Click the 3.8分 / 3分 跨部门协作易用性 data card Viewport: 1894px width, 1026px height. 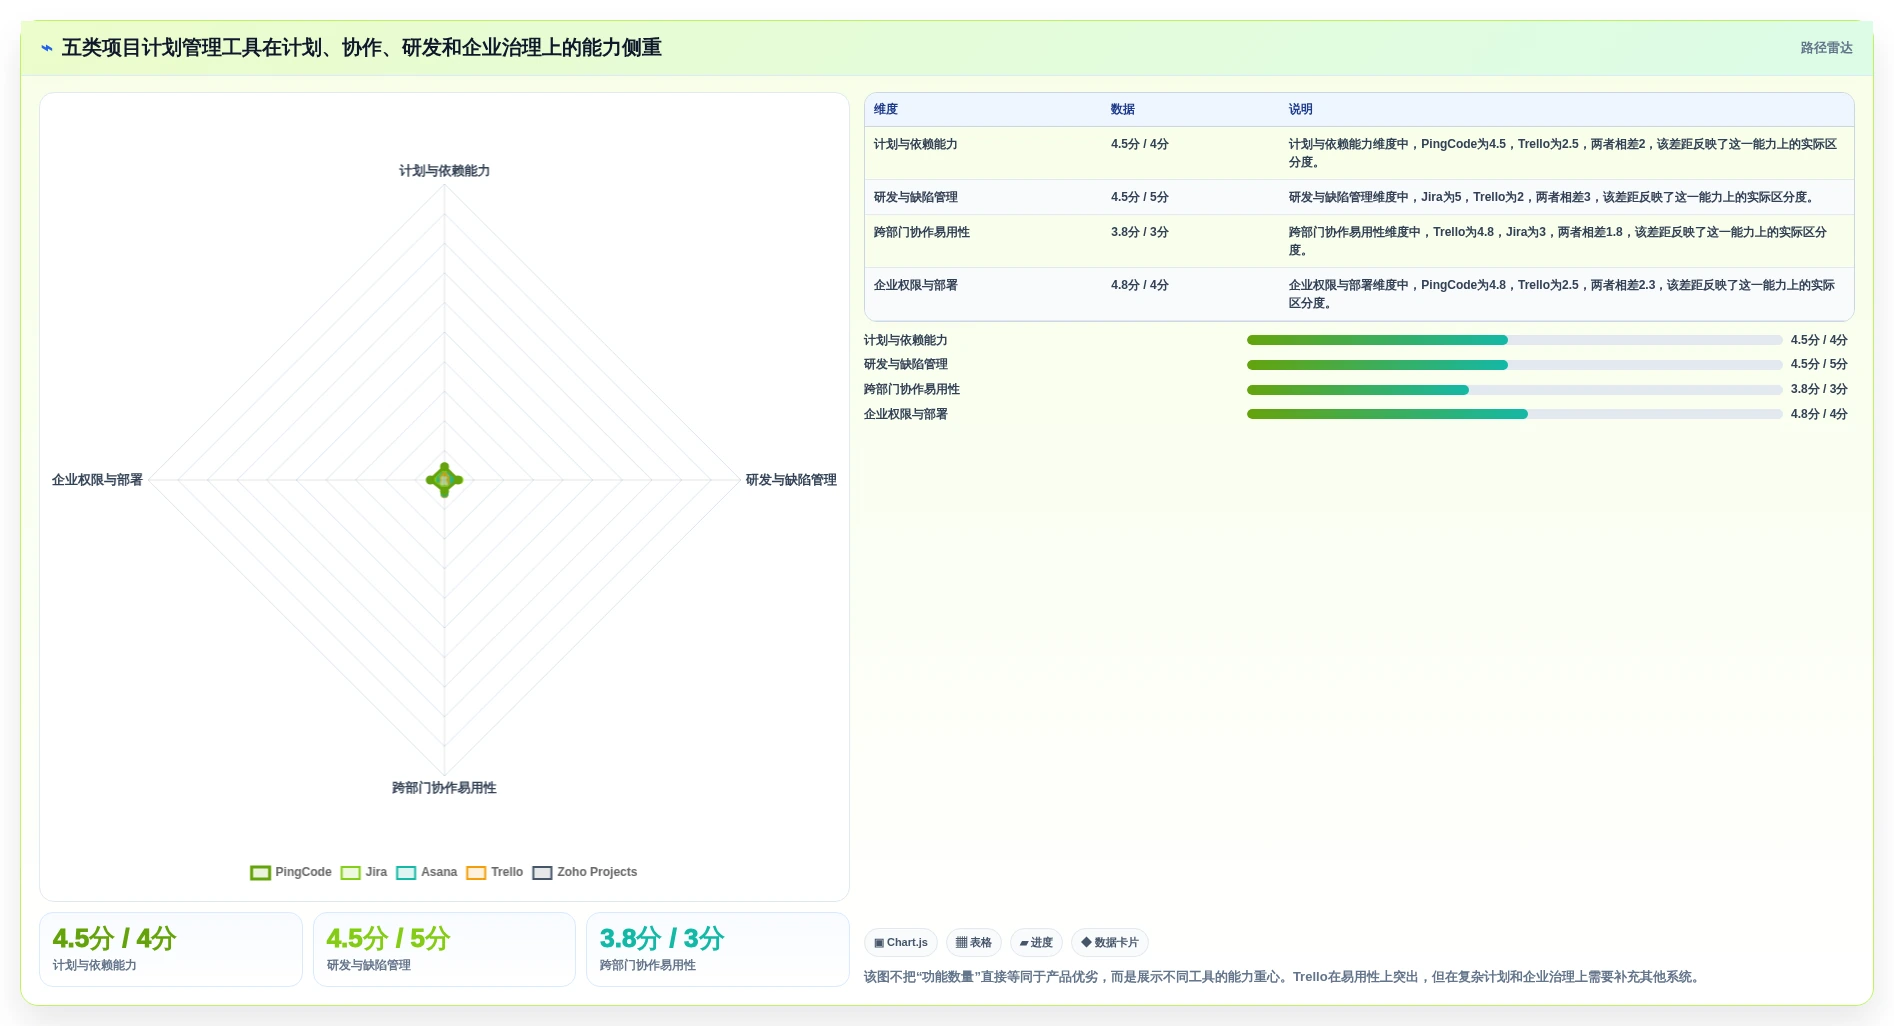pos(717,949)
